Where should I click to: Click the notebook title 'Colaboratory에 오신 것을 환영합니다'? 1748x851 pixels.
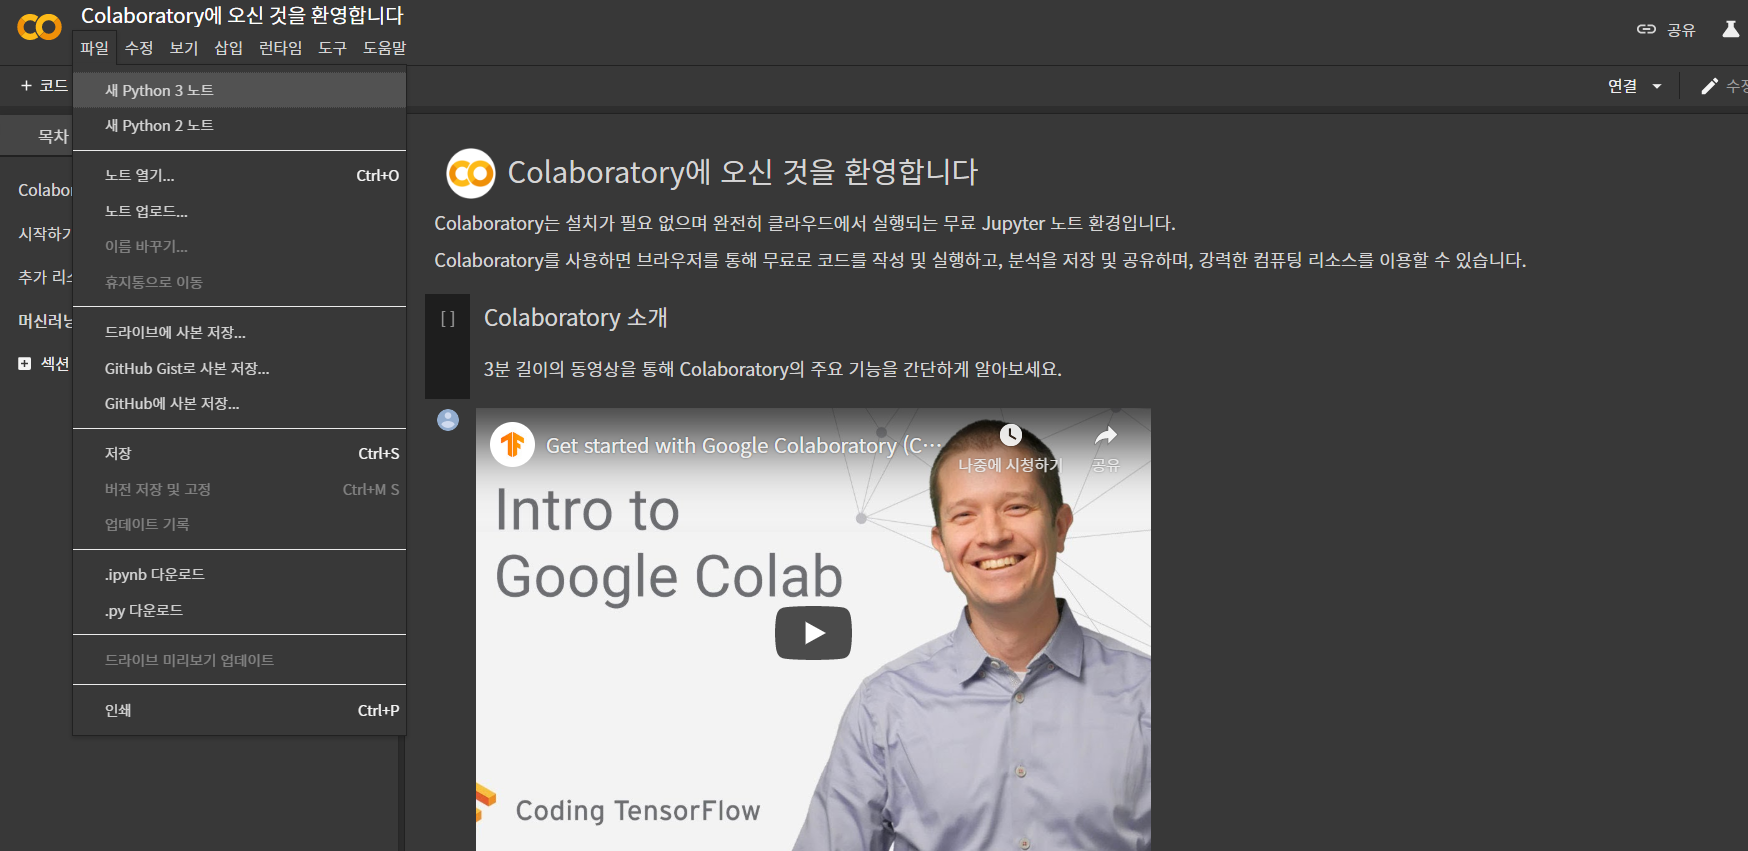[x=242, y=16]
